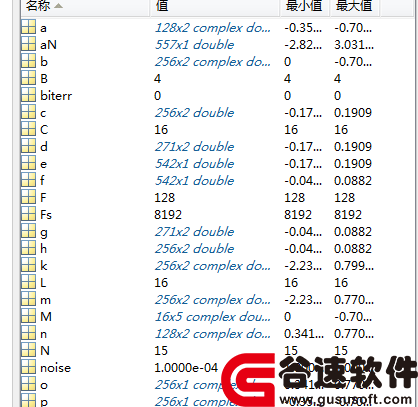Image resolution: width=418 pixels, height=407 pixels.
Task: Click the variable icon for uppercase B
Action: coord(28,78)
